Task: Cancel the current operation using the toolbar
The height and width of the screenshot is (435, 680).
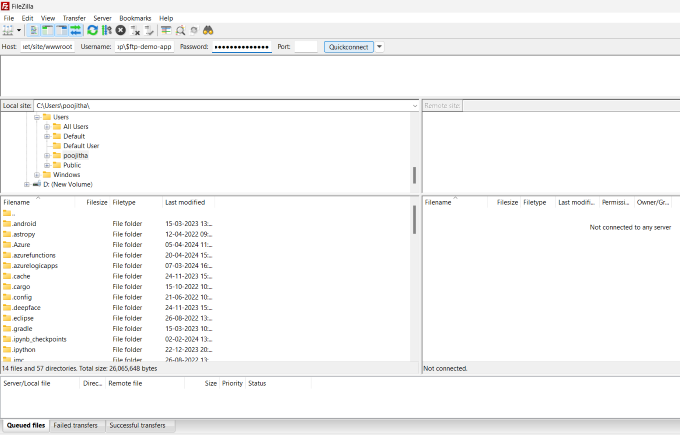Action: coord(120,31)
